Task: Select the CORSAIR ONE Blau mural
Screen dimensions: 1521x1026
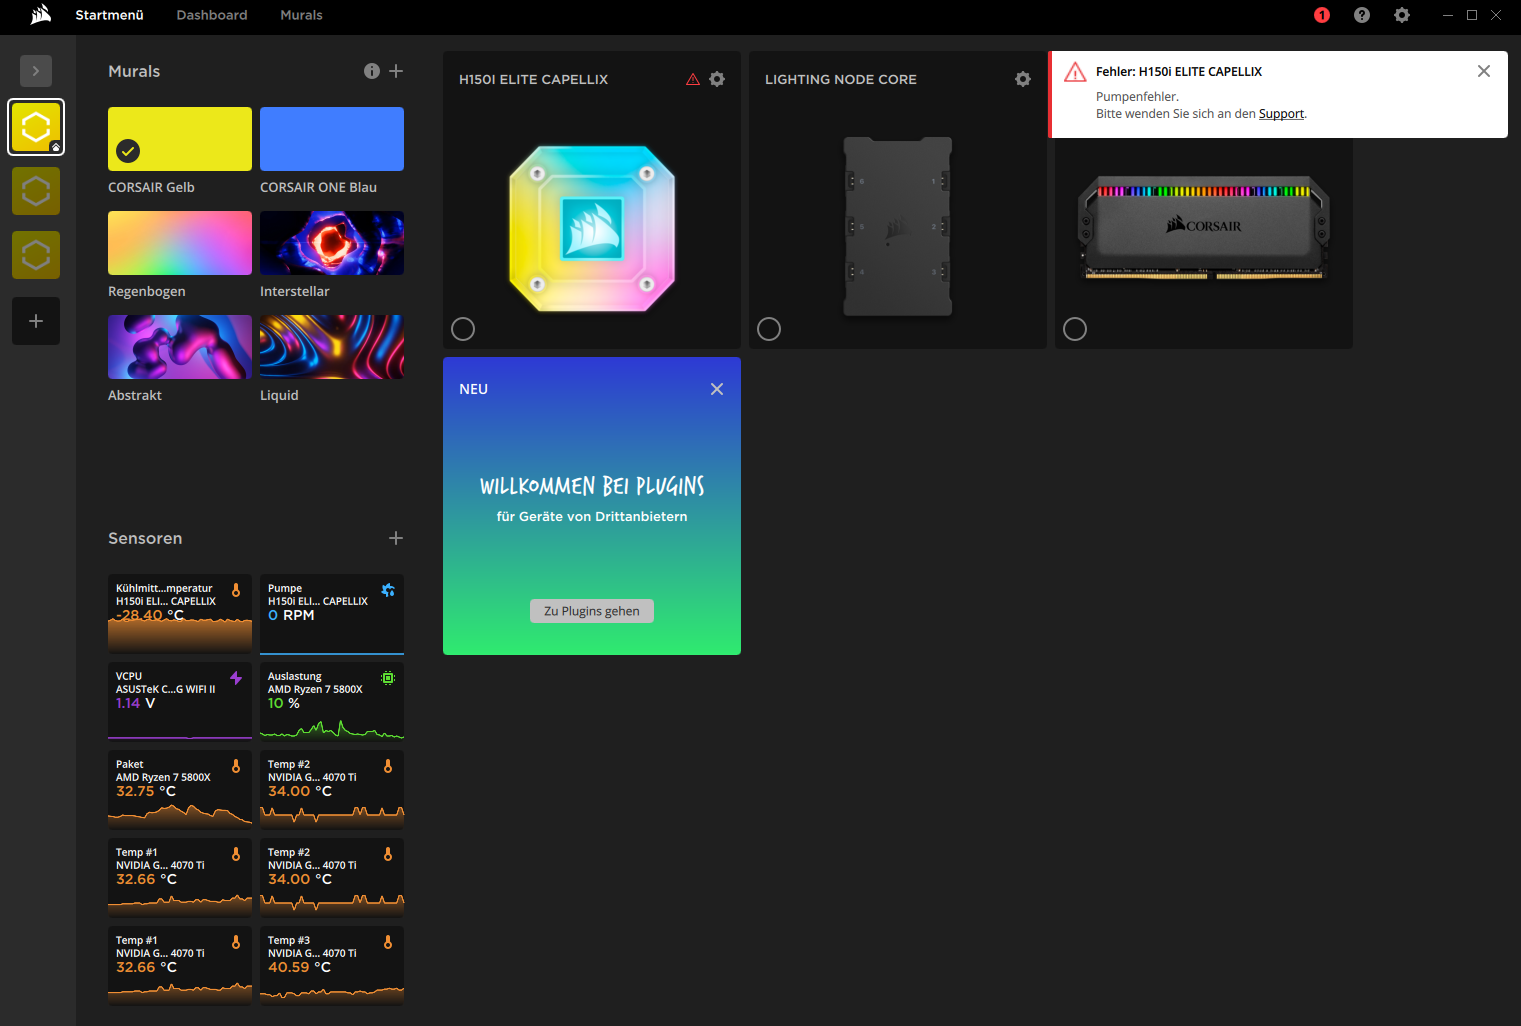Action: point(332,139)
